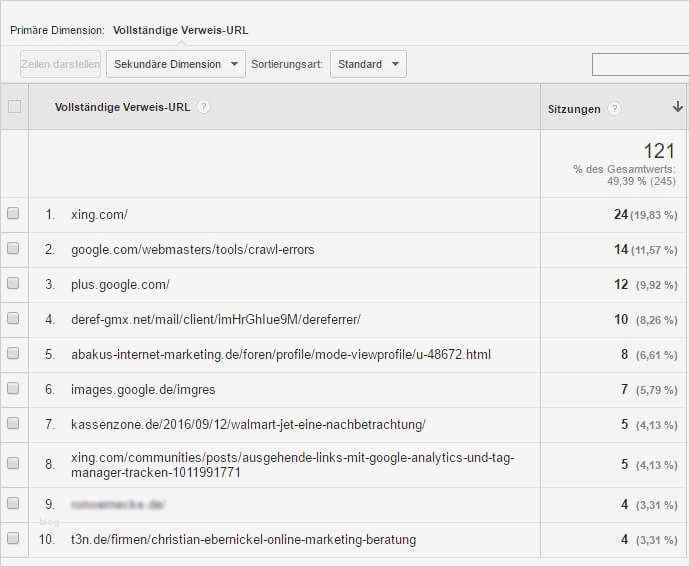Open abakus-internet-marketing.de profile link
This screenshot has width=690, height=567.
point(281,354)
